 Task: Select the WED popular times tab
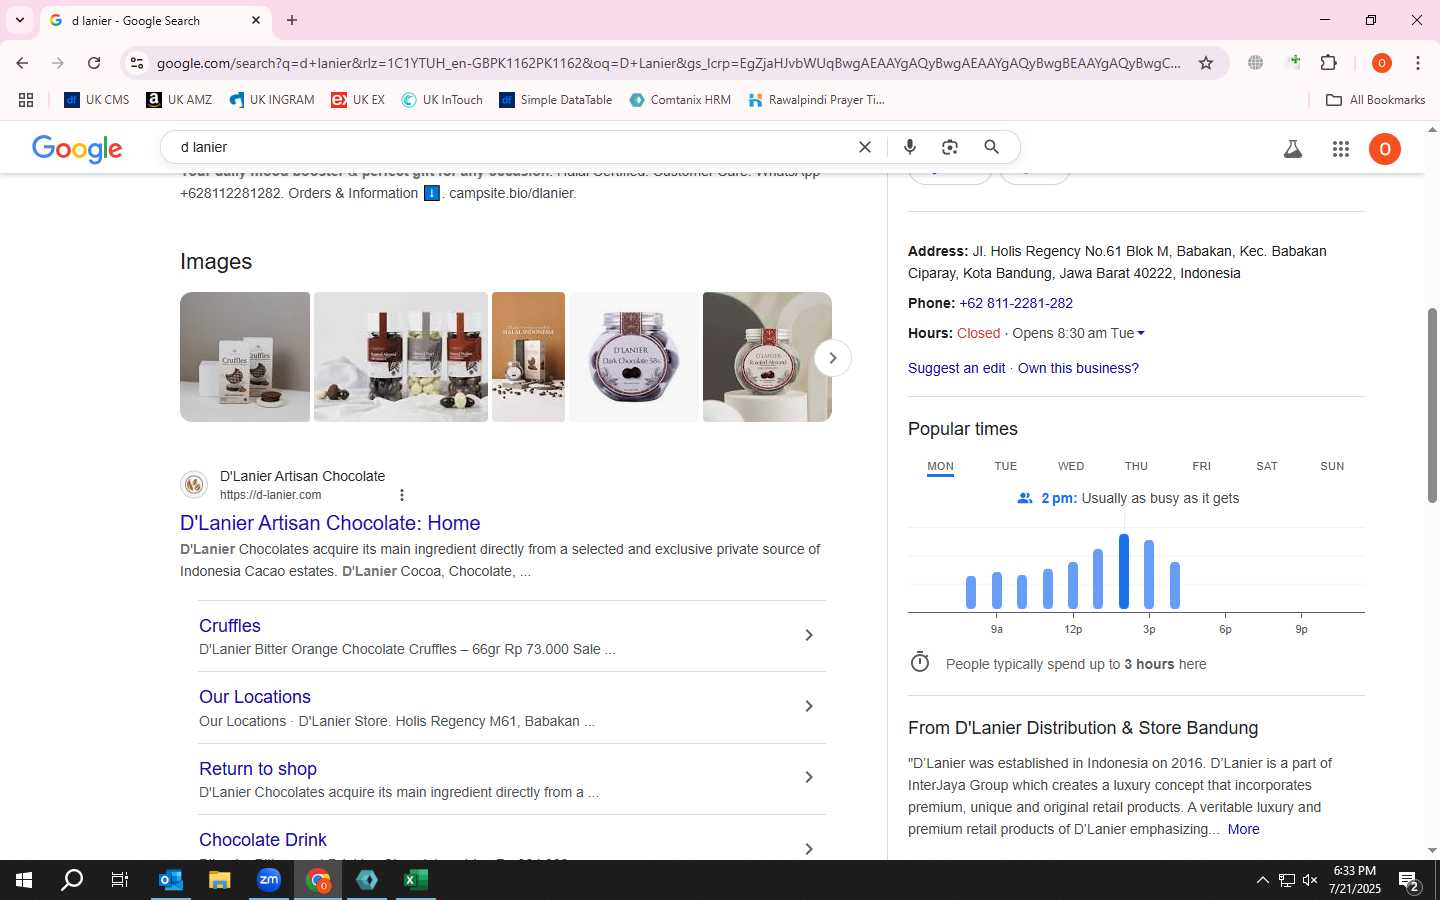(1071, 466)
